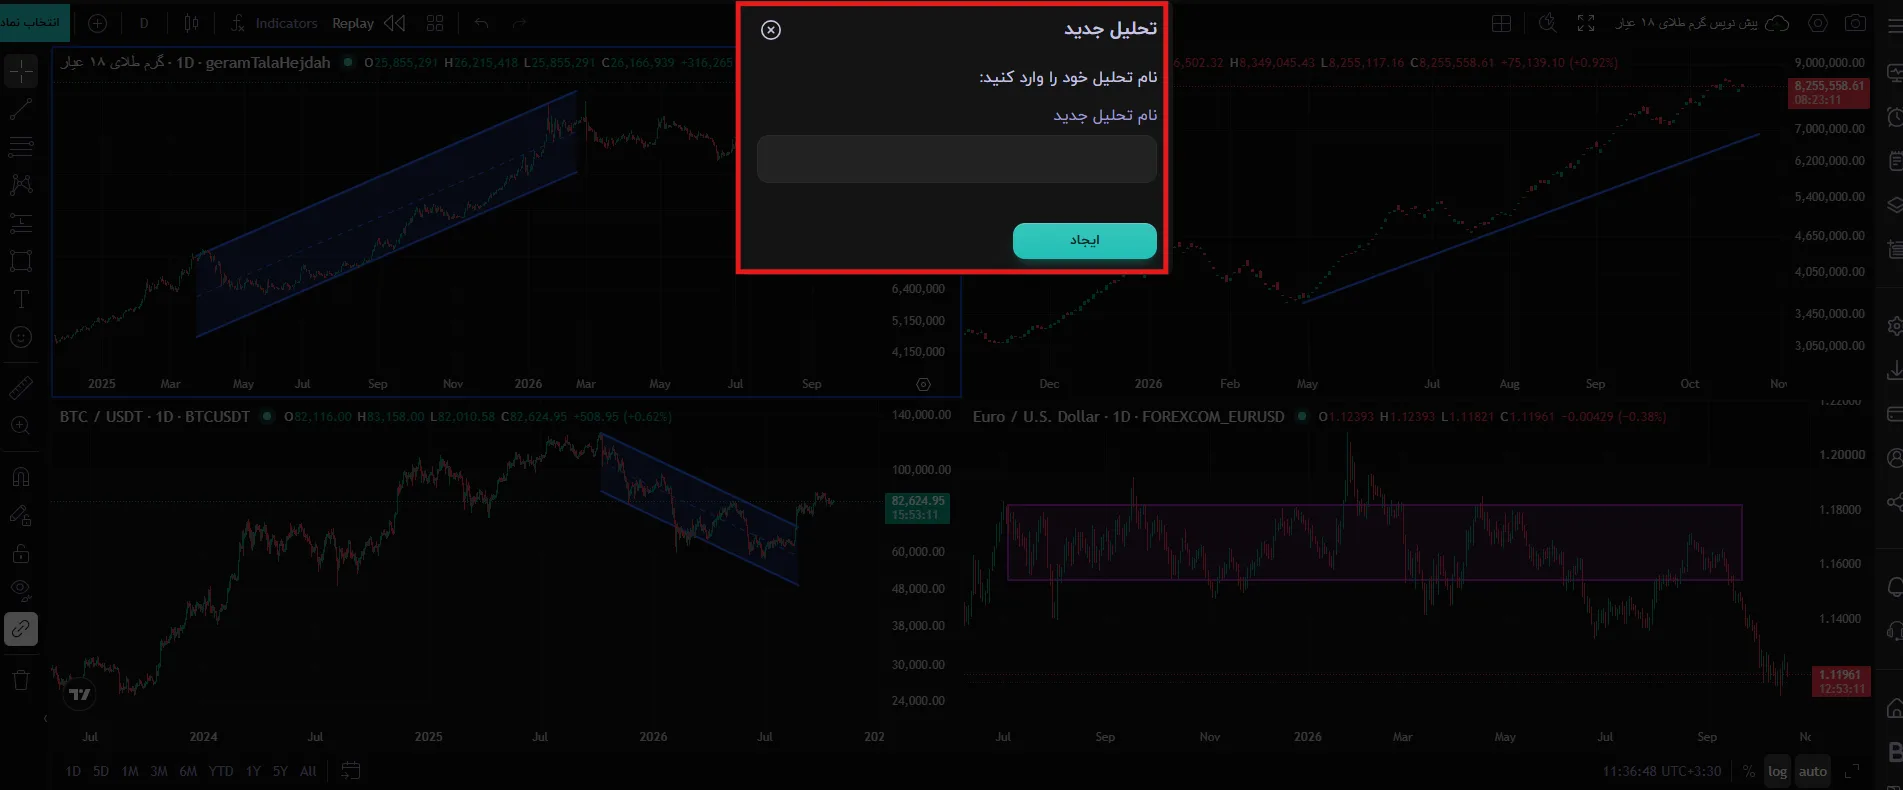Open the candlestick chart style selector

click(191, 23)
